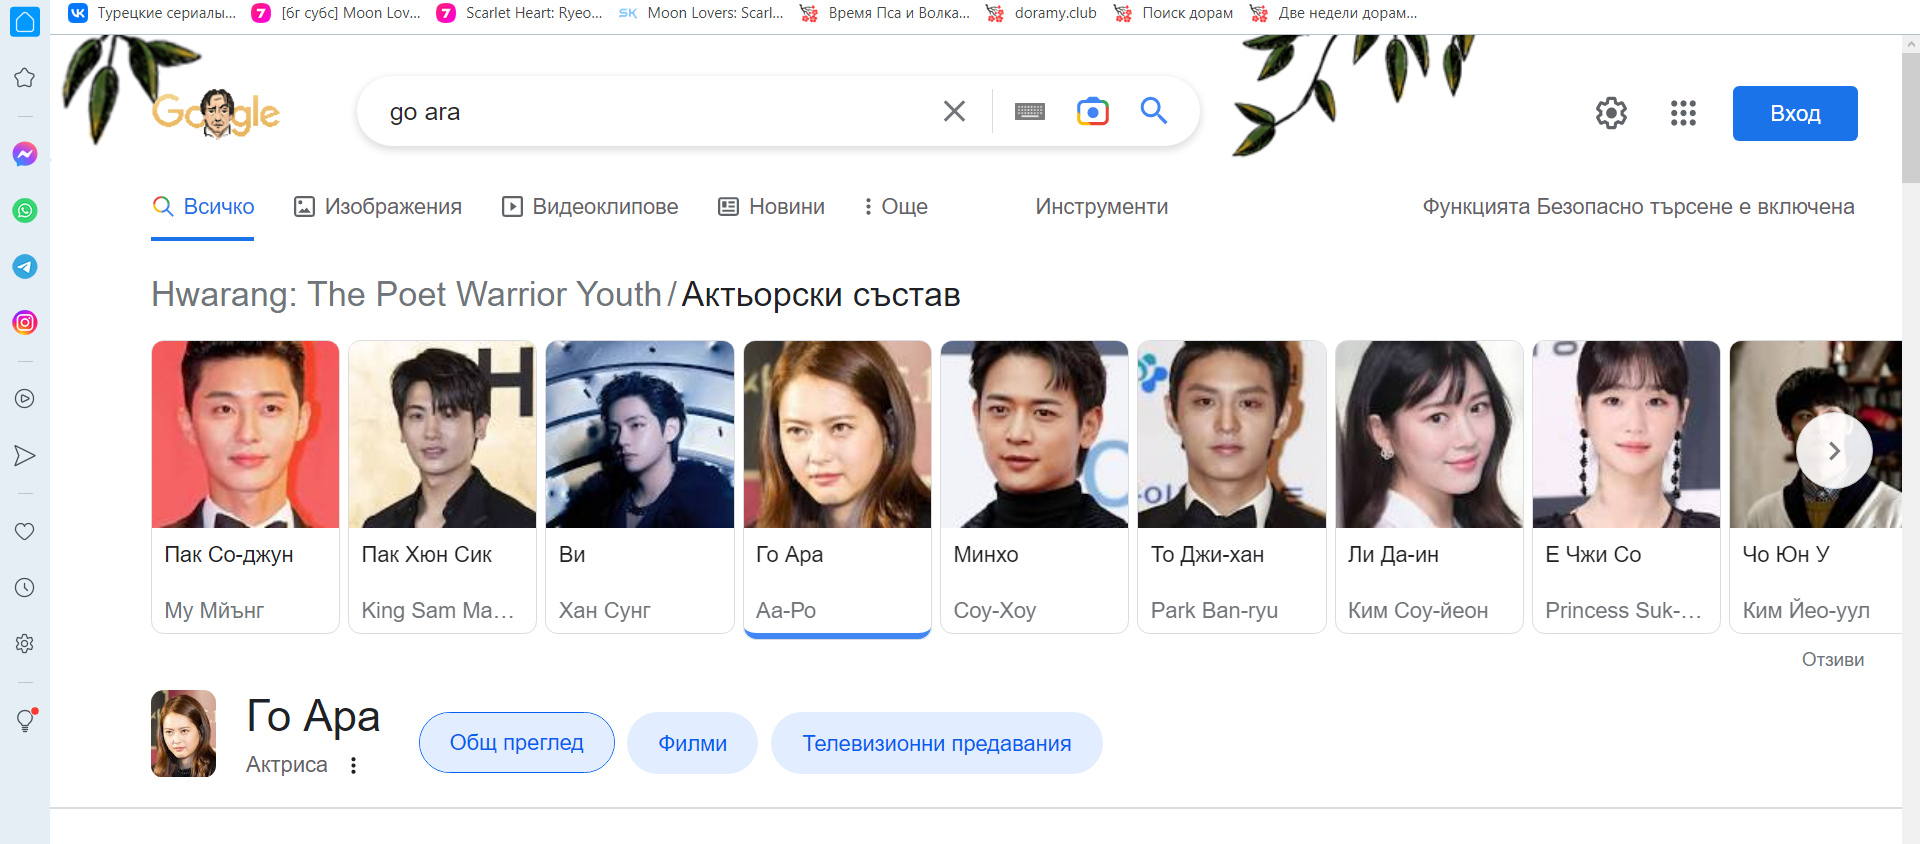Open browsing history clock icon
Image resolution: width=1920 pixels, height=844 pixels.
(x=25, y=588)
